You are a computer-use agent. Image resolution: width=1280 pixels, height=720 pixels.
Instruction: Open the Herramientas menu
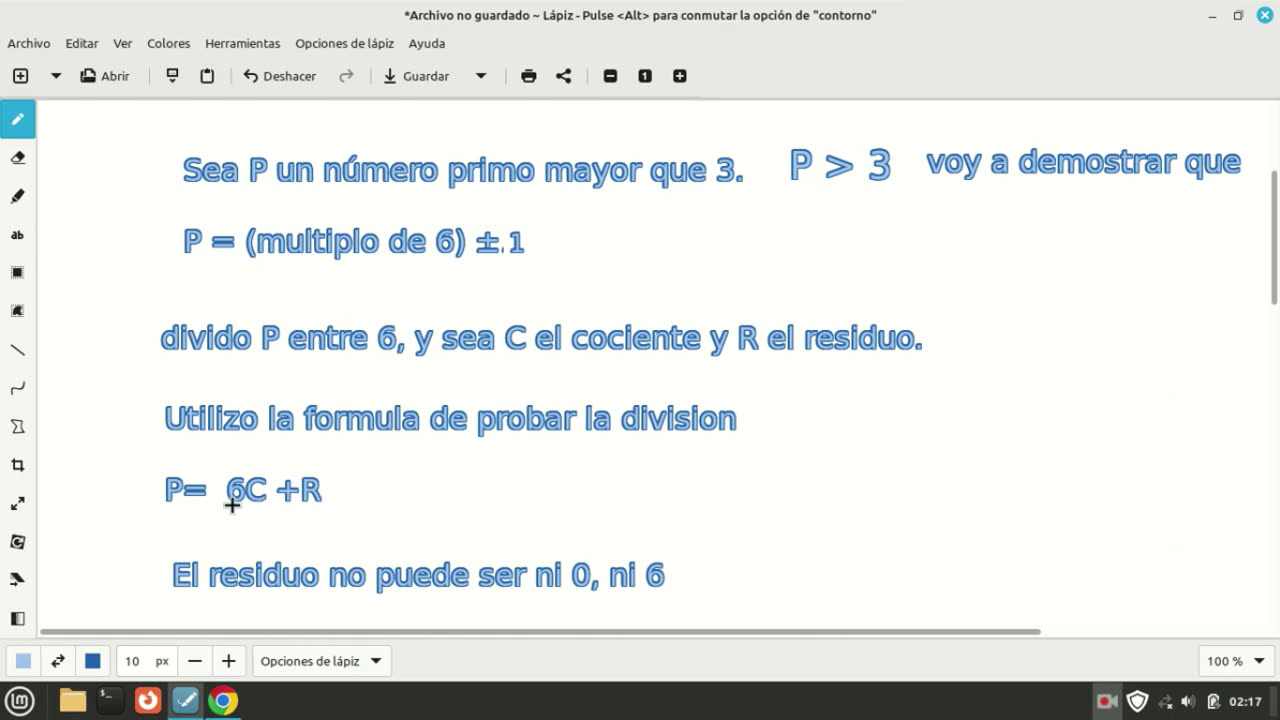point(243,43)
